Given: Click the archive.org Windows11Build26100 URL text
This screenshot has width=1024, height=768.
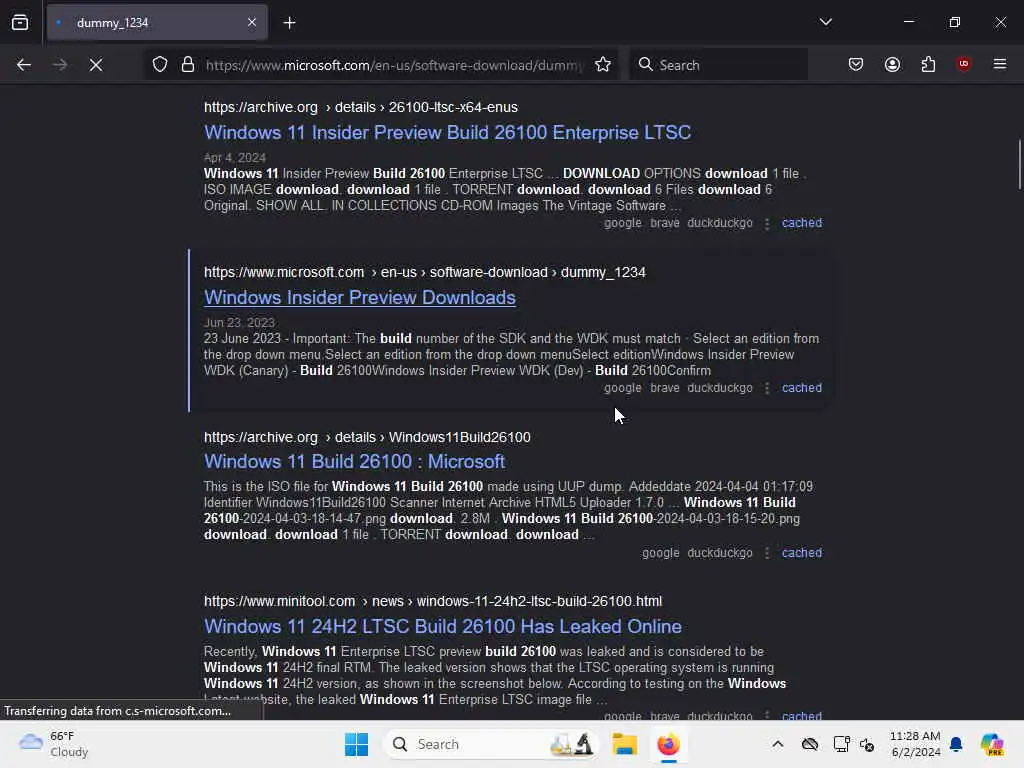Looking at the screenshot, I should pos(367,437).
